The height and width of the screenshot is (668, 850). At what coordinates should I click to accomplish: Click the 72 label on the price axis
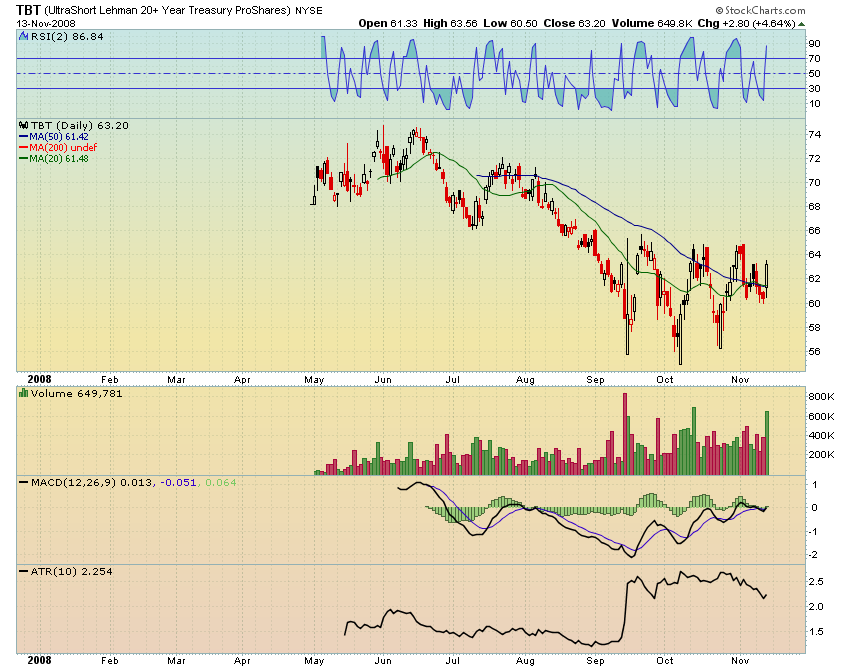[x=814, y=158]
